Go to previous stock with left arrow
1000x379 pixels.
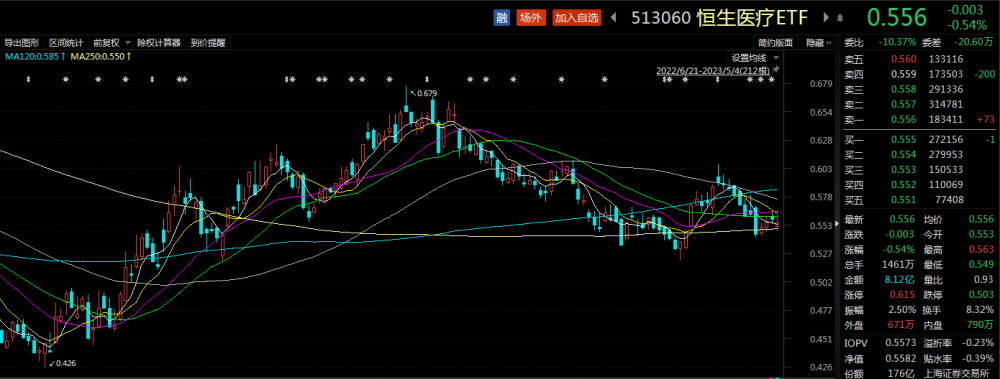coord(614,18)
